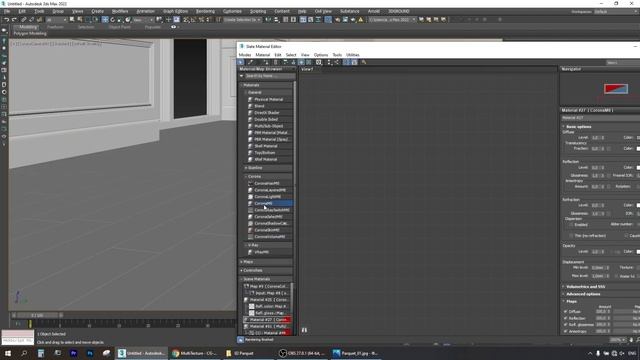Toggle the Anisotropy map checkbox
Viewport: 640px width, 360px height.
(x=566, y=331)
